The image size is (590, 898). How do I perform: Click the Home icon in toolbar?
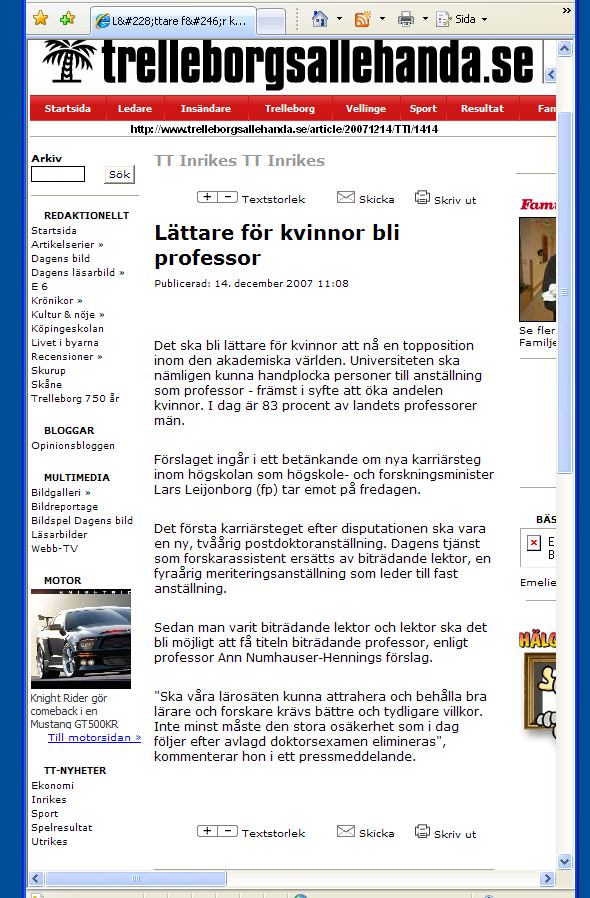[320, 19]
